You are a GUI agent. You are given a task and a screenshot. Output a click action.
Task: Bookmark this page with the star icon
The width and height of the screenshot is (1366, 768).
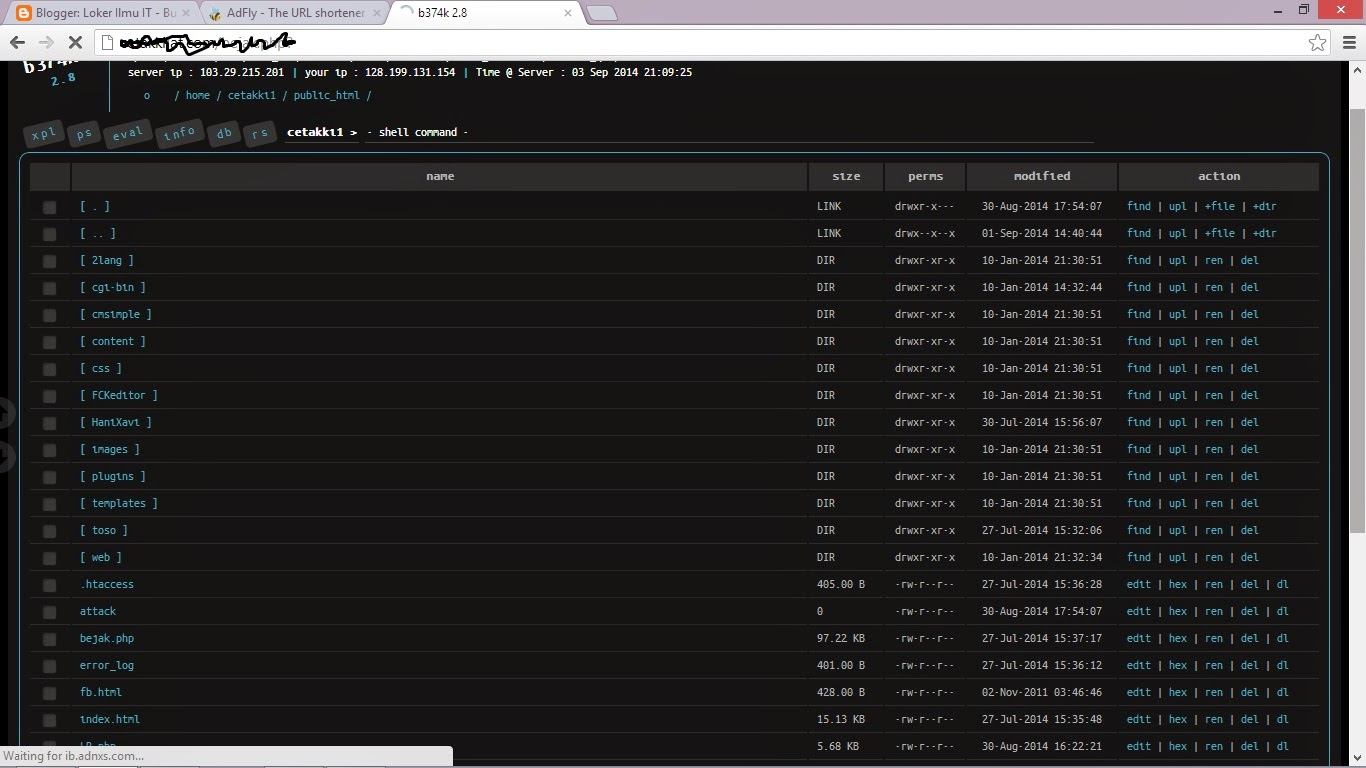coord(1318,43)
